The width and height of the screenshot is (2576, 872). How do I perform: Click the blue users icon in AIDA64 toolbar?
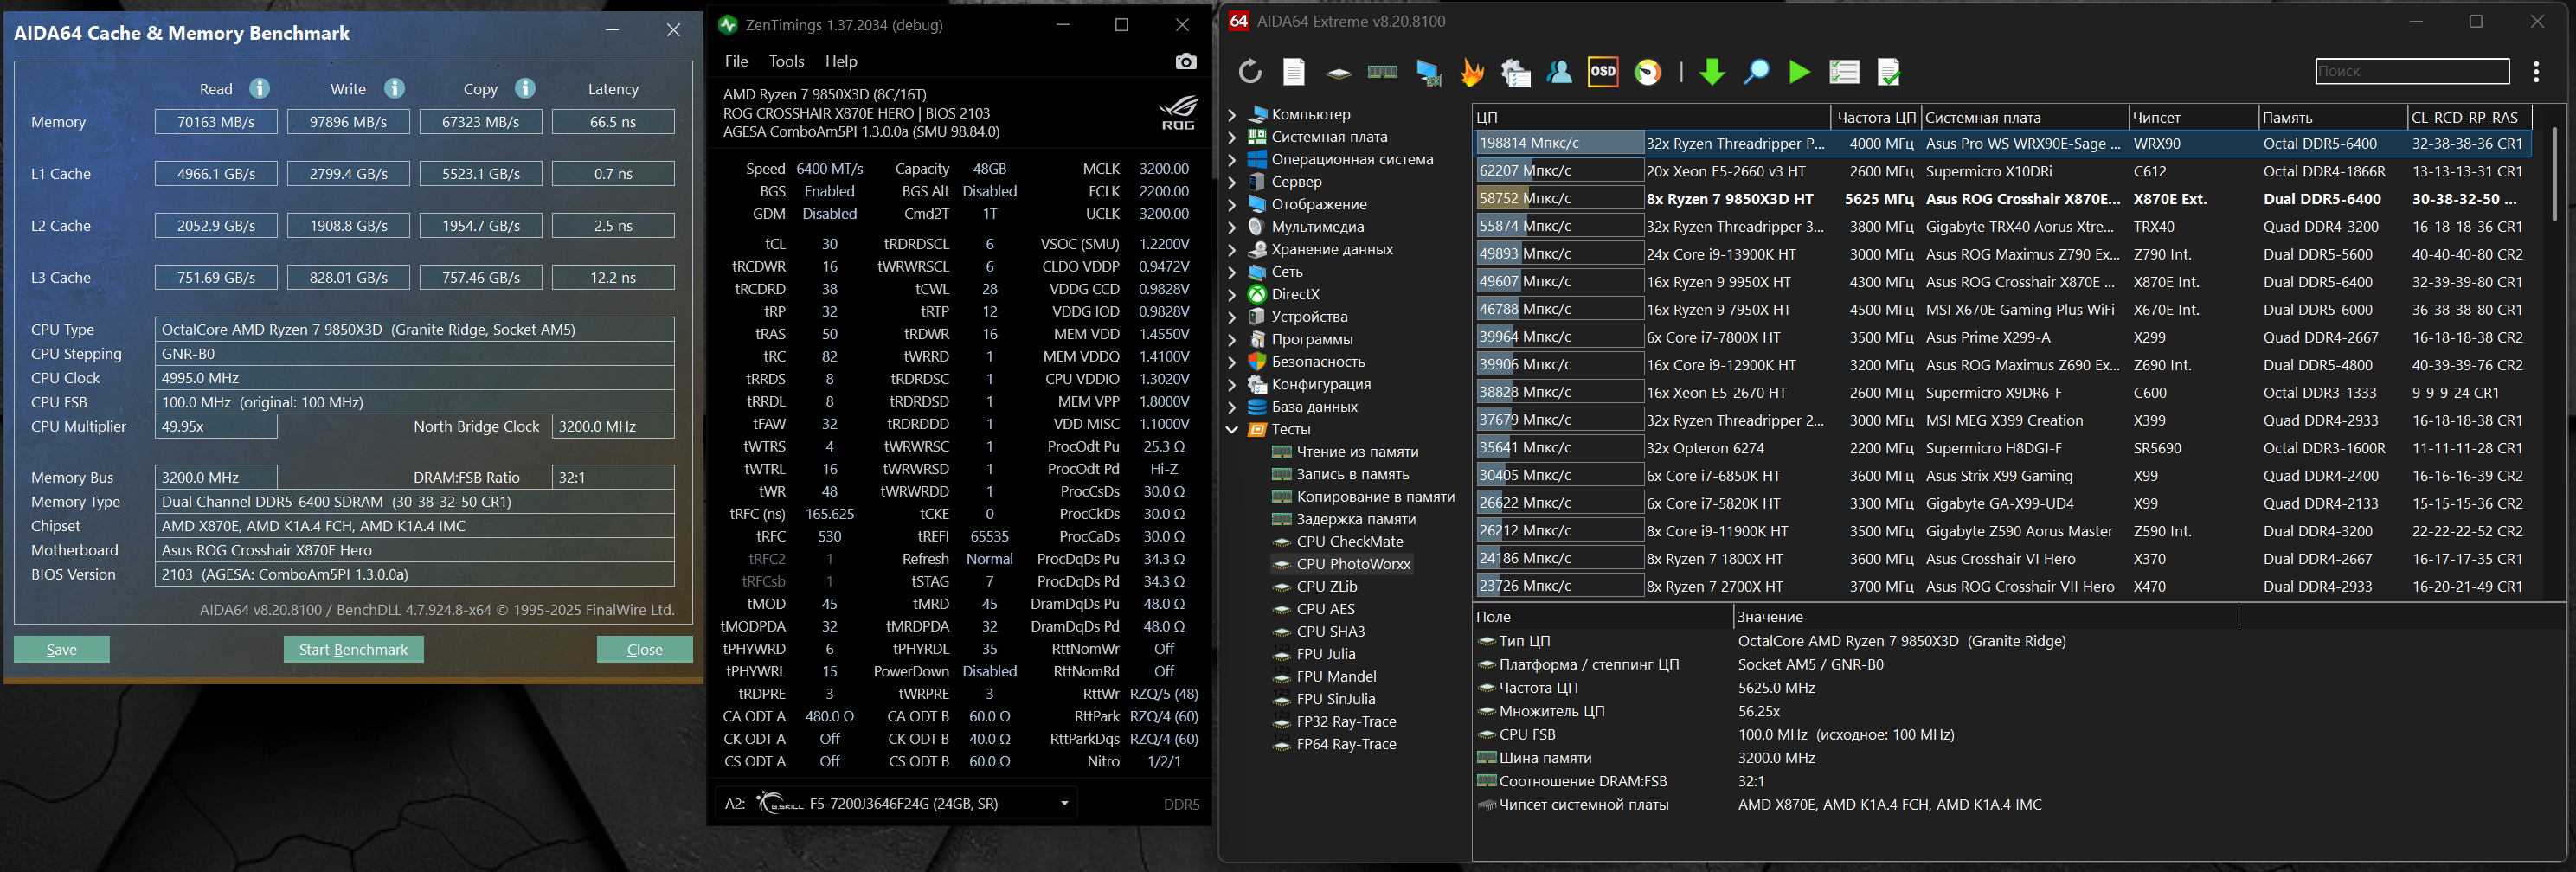(1559, 72)
